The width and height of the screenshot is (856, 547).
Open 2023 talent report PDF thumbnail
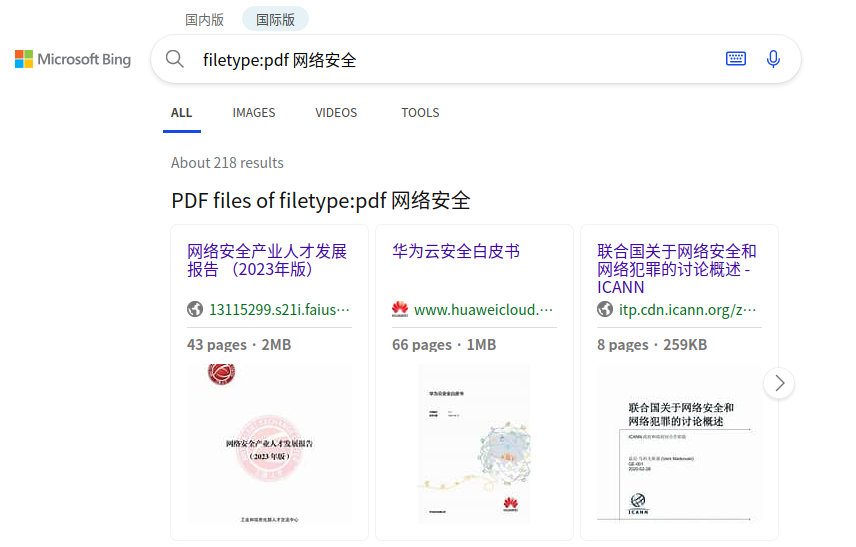click(270, 444)
